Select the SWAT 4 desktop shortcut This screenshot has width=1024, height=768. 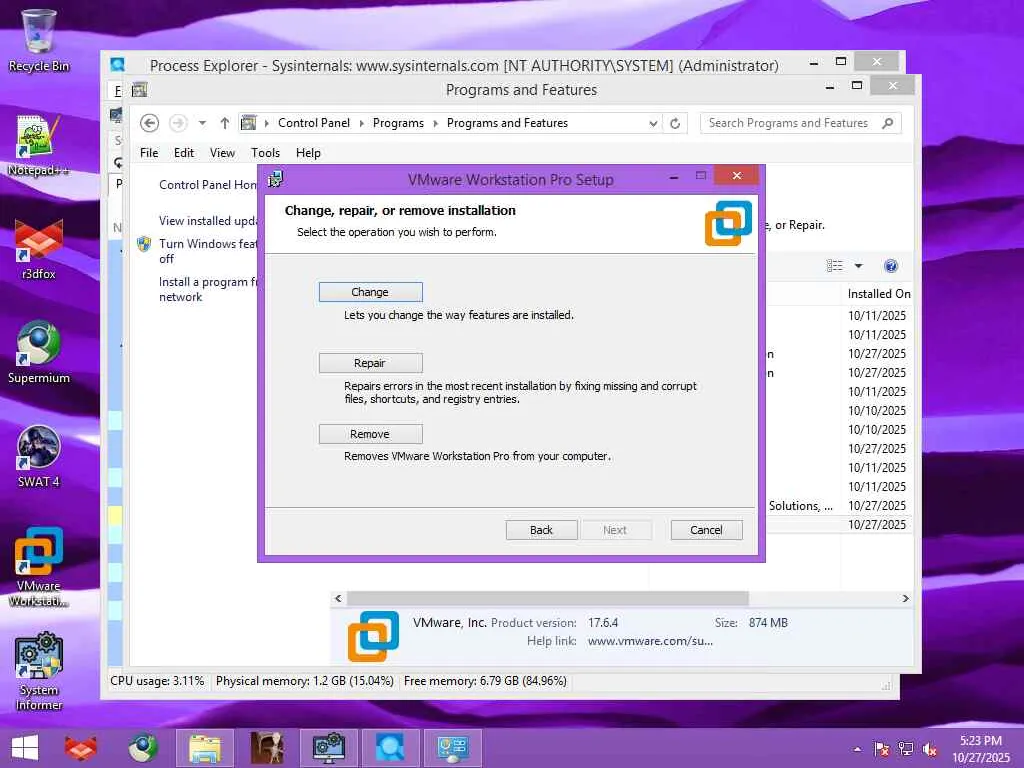[39, 456]
